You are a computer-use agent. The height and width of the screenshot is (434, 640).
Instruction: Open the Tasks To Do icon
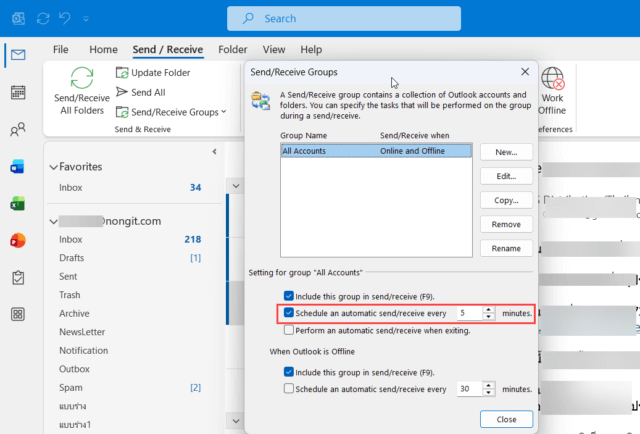pyautogui.click(x=18, y=278)
